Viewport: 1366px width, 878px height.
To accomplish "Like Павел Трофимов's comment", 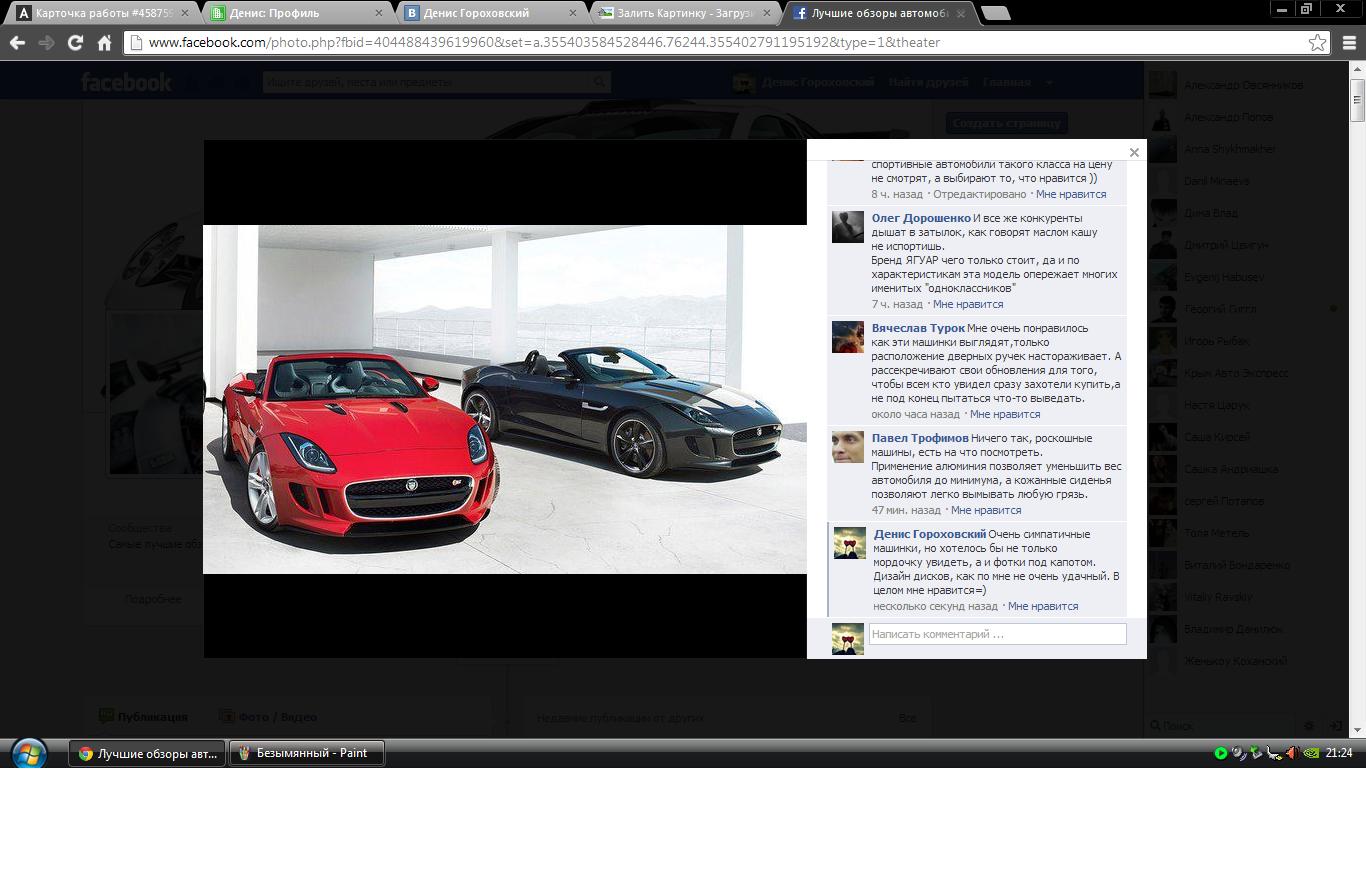I will (985, 510).
